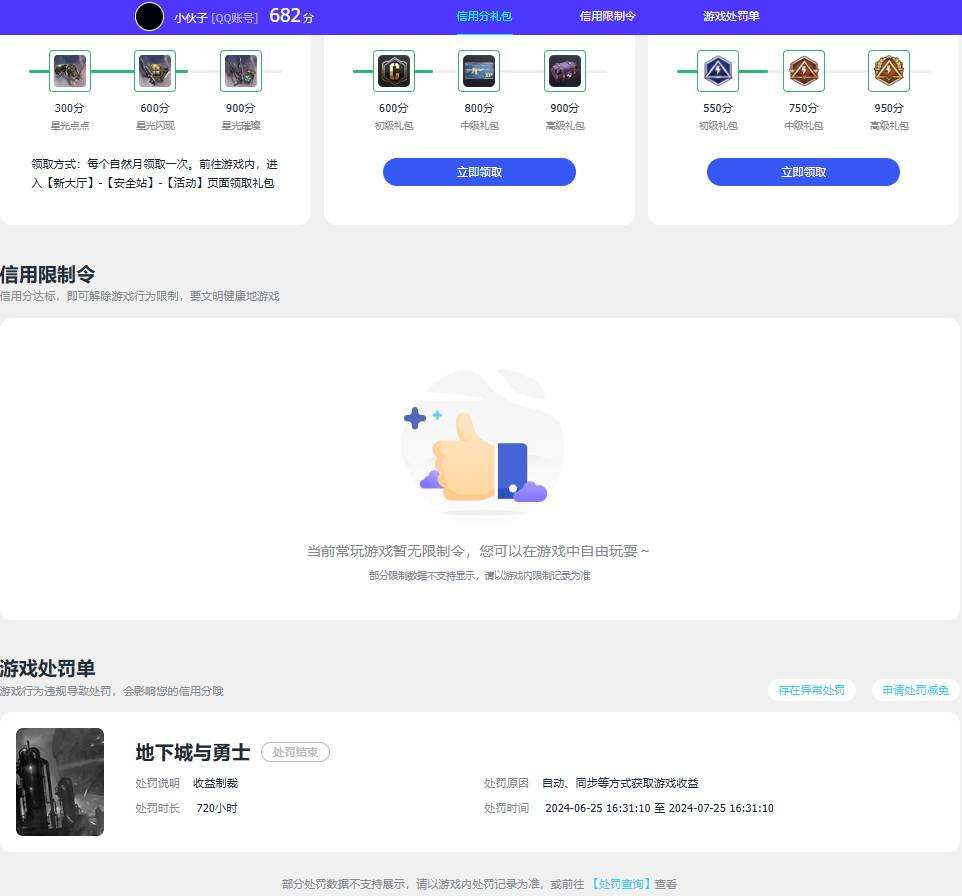Click the 存在异常处罚 button

[812, 690]
